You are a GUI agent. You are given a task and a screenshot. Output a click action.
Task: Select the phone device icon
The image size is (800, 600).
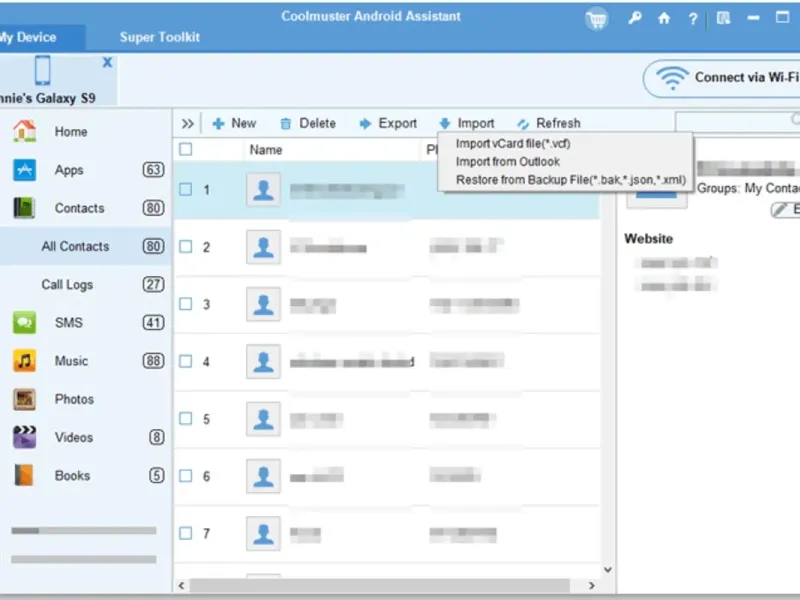(42, 70)
